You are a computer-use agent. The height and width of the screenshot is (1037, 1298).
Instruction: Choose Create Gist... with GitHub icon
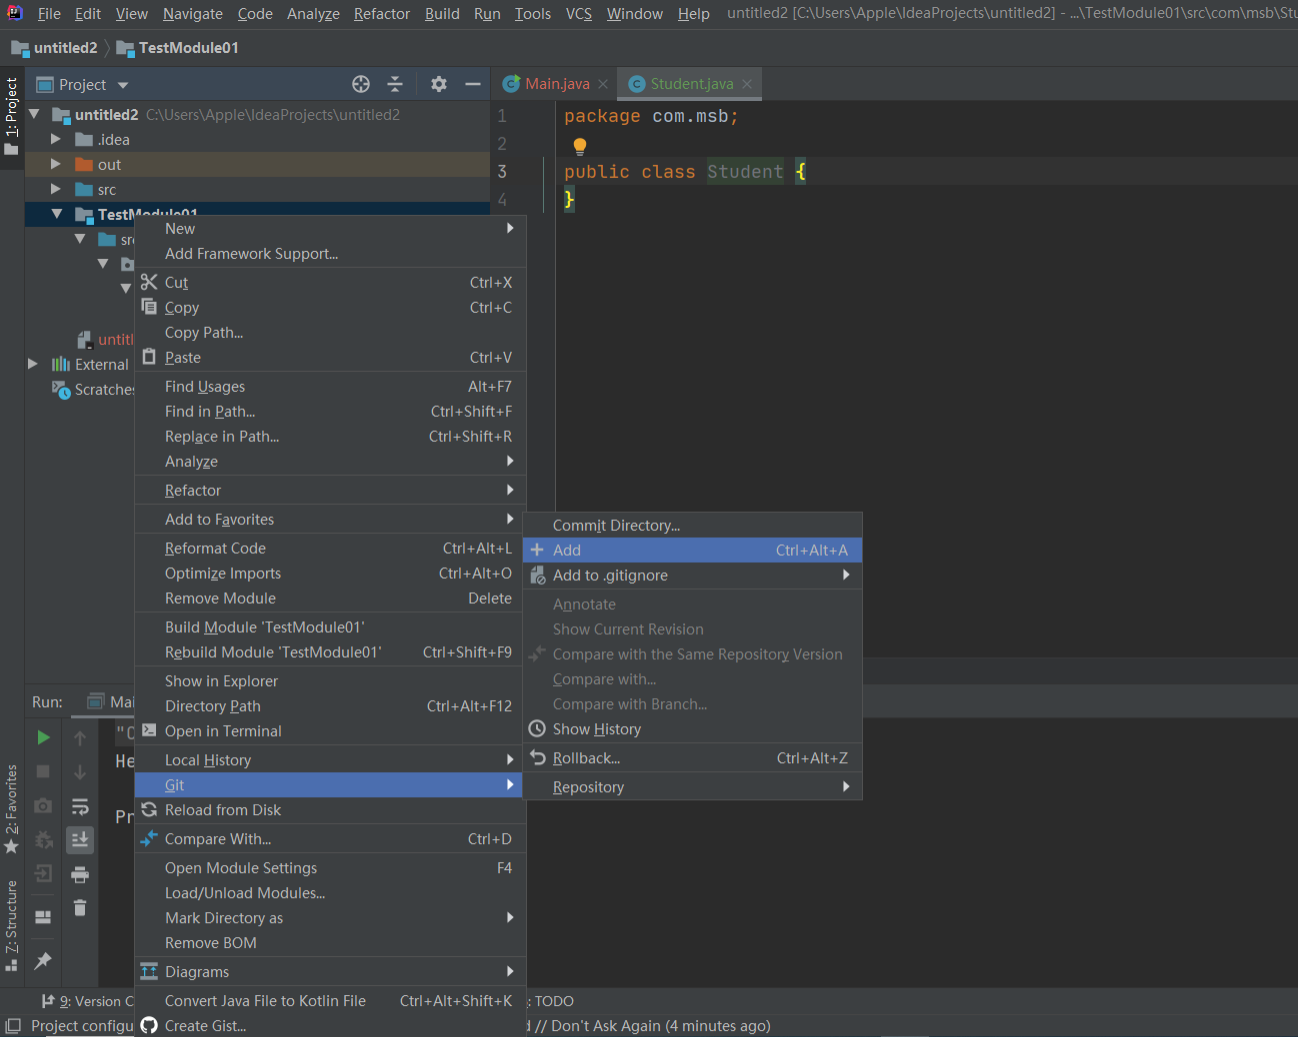pyautogui.click(x=330, y=1026)
